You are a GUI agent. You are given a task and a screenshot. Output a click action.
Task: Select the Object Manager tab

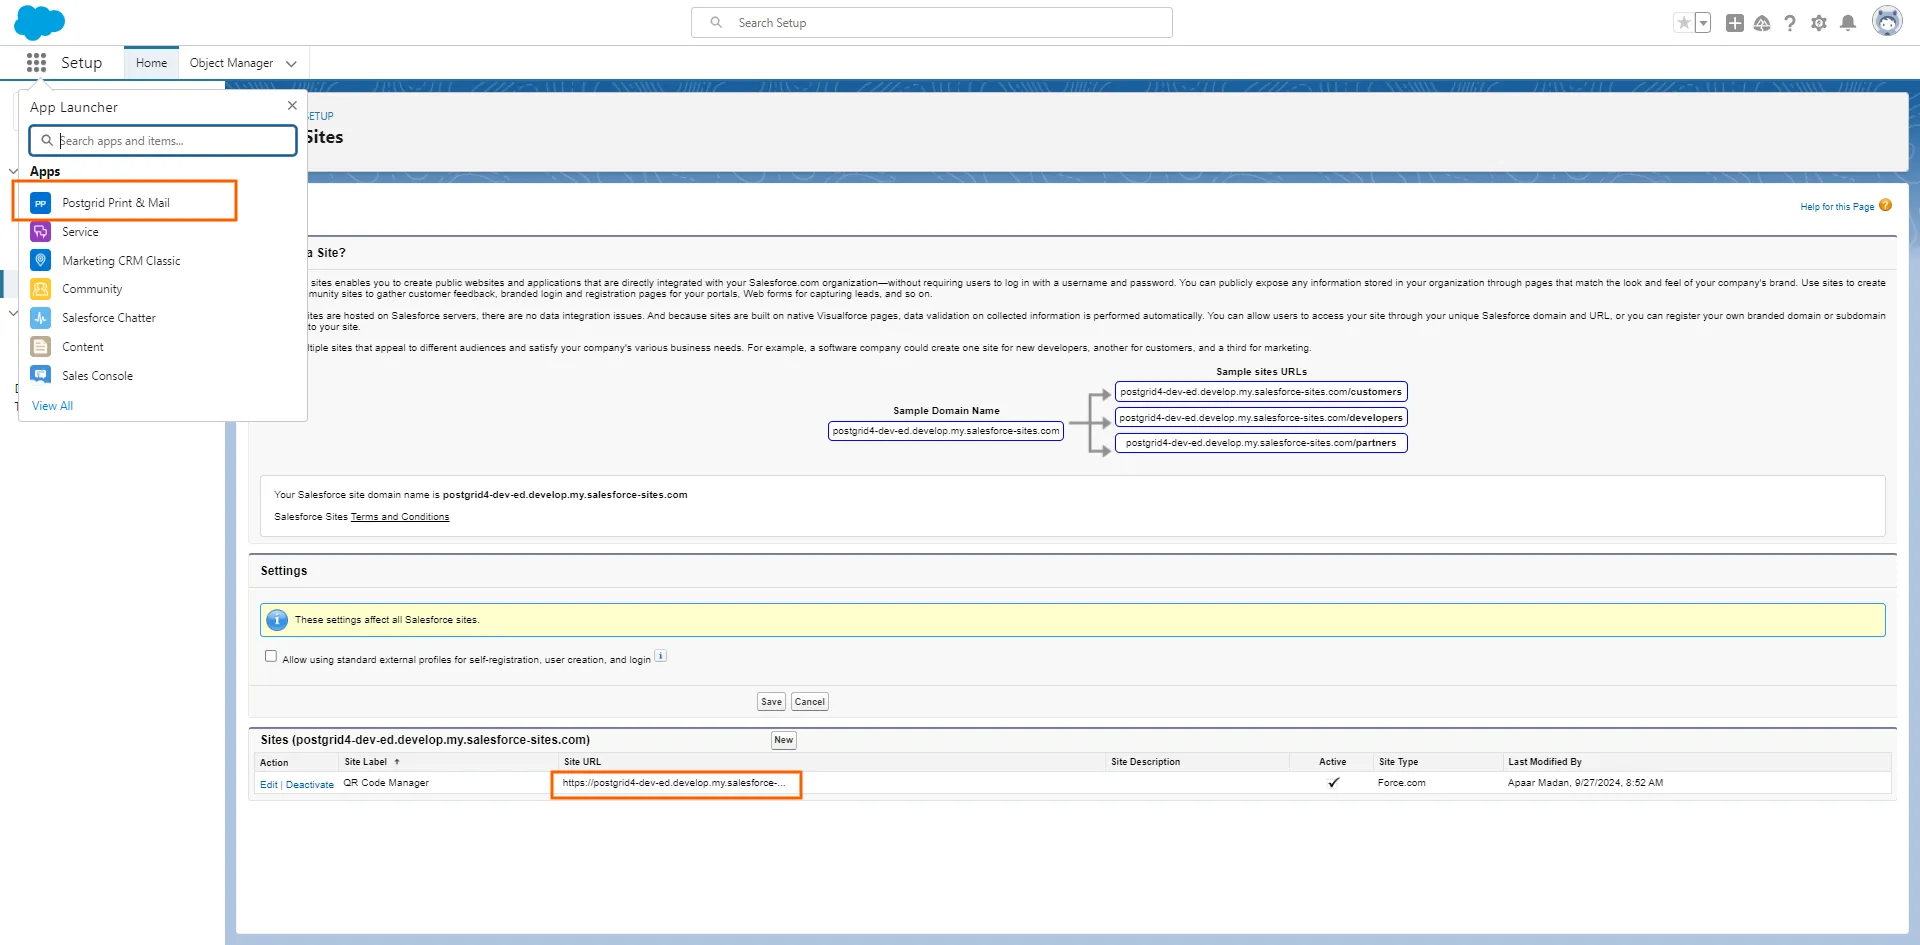(231, 63)
